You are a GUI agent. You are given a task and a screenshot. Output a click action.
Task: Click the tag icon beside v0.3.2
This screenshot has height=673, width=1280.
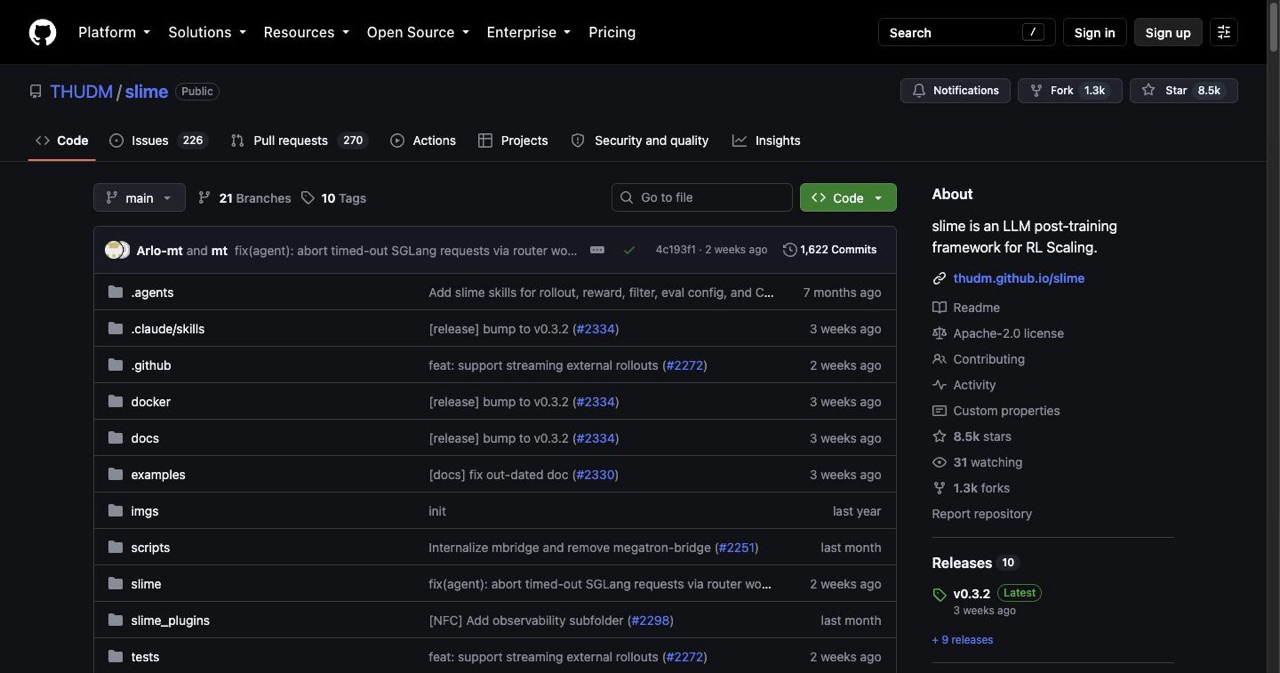(939, 594)
